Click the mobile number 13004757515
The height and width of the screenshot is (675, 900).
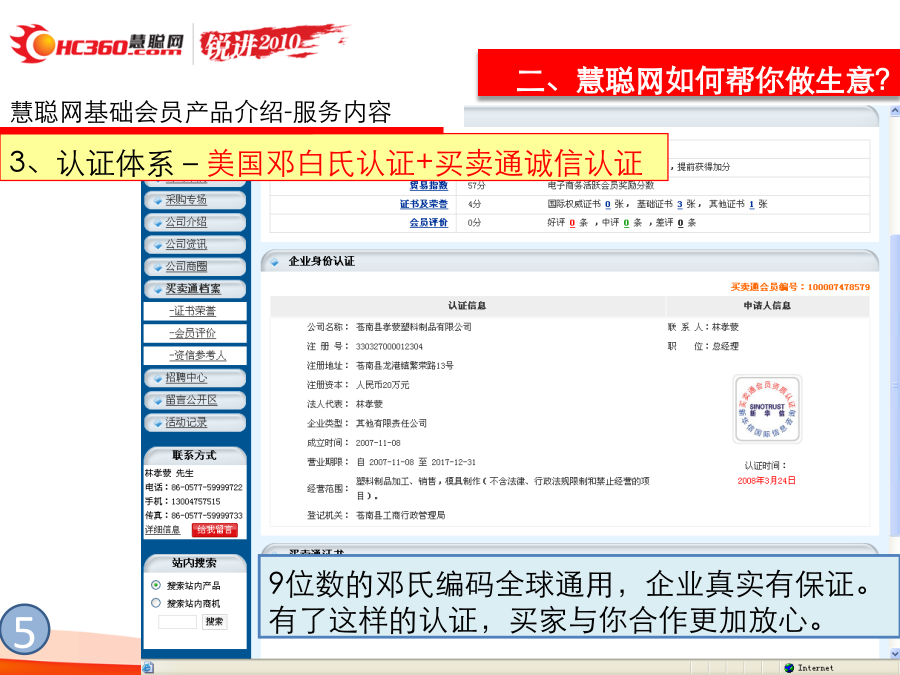pos(196,502)
